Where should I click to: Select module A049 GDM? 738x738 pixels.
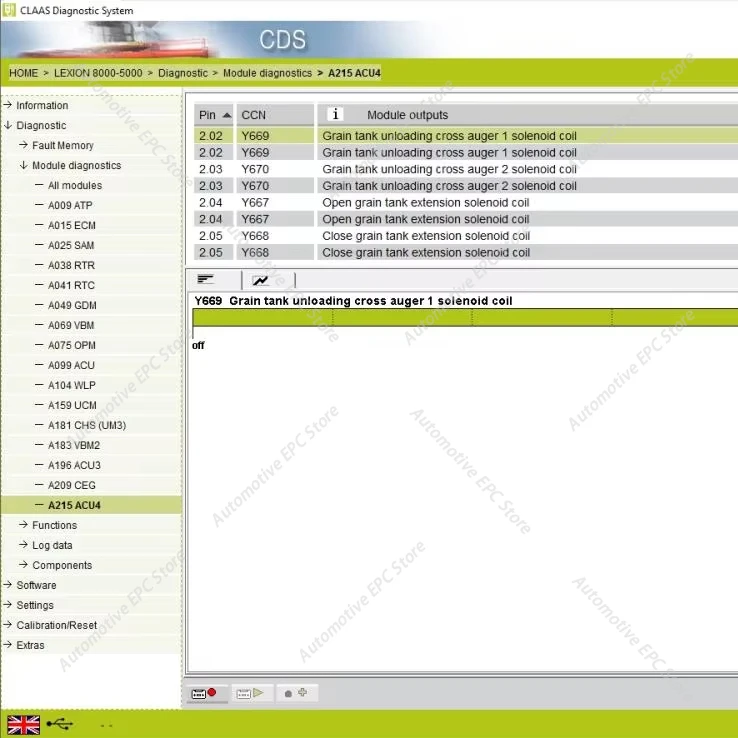point(72,305)
